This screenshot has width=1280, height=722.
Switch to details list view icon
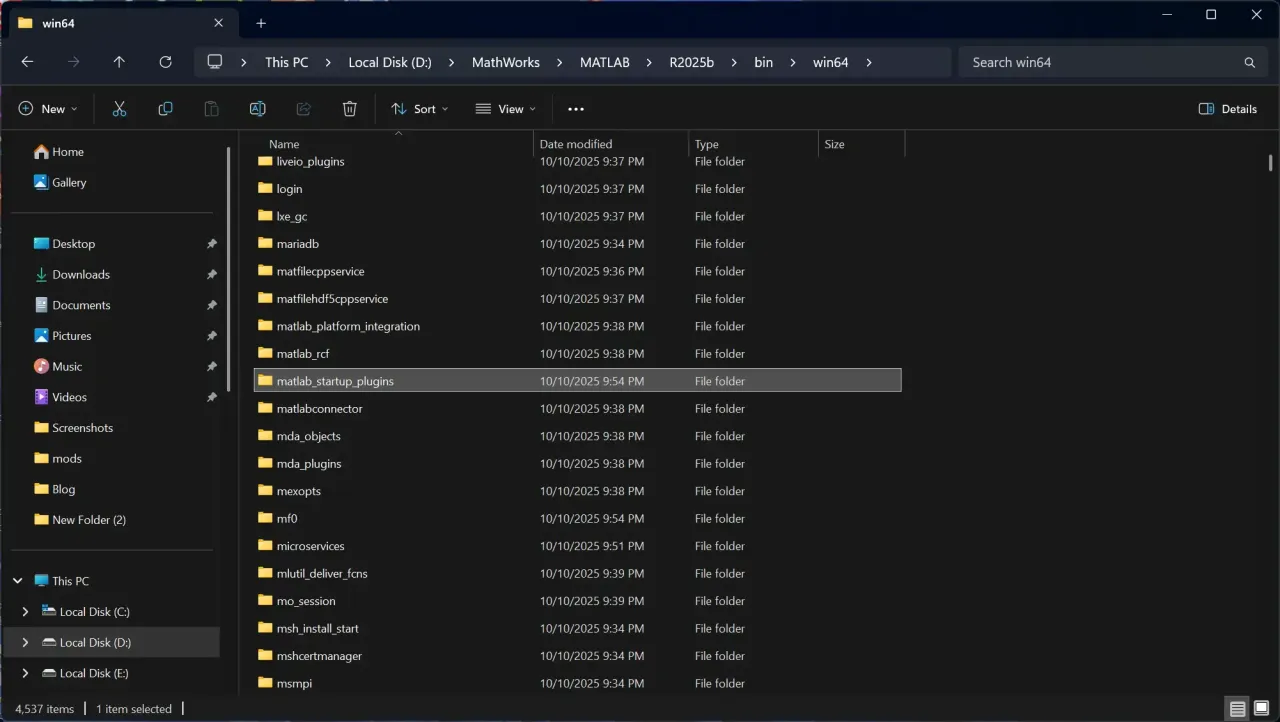(x=1238, y=709)
